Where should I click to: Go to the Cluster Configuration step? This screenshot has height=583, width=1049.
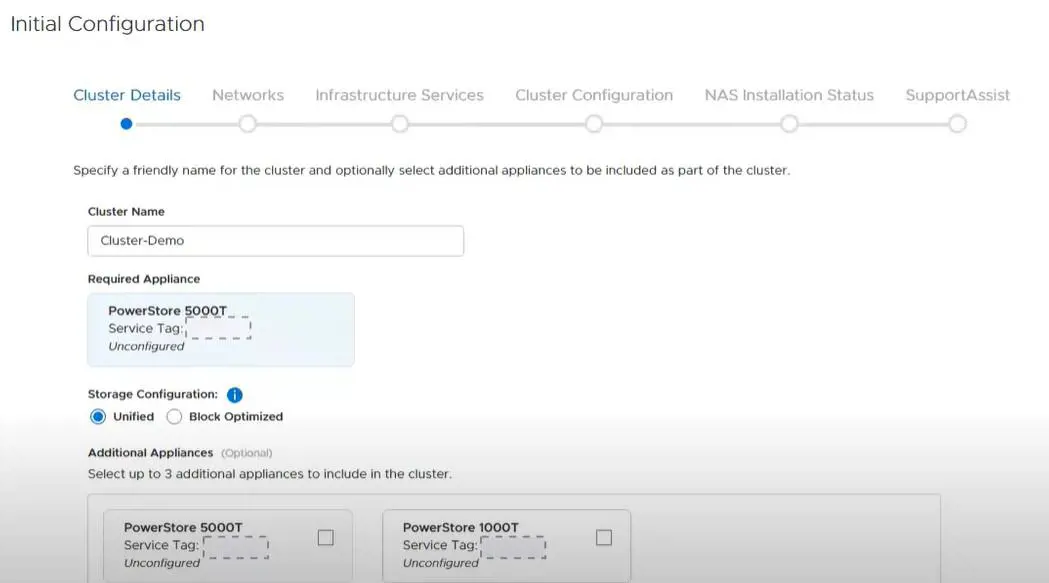pos(594,95)
